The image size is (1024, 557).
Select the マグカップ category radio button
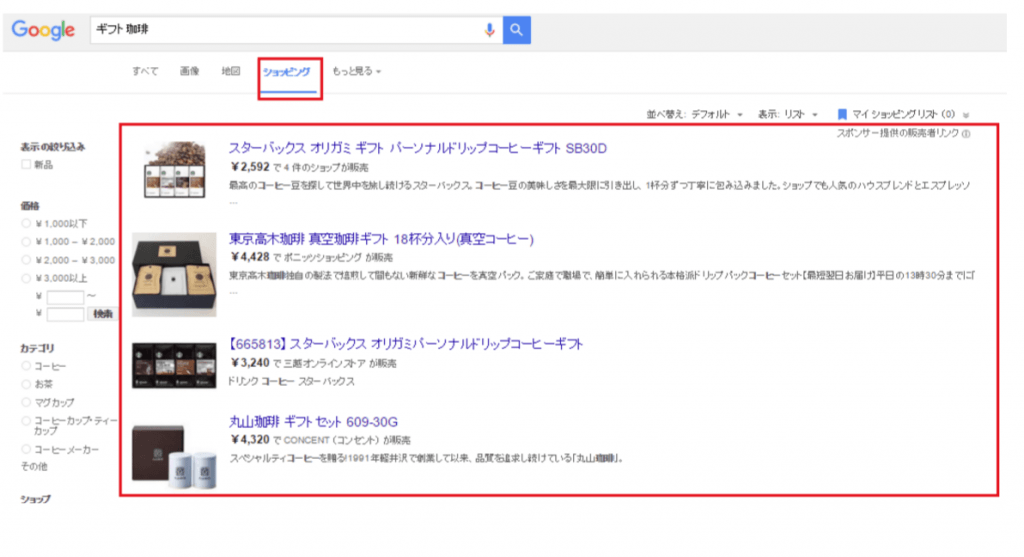tap(26, 402)
